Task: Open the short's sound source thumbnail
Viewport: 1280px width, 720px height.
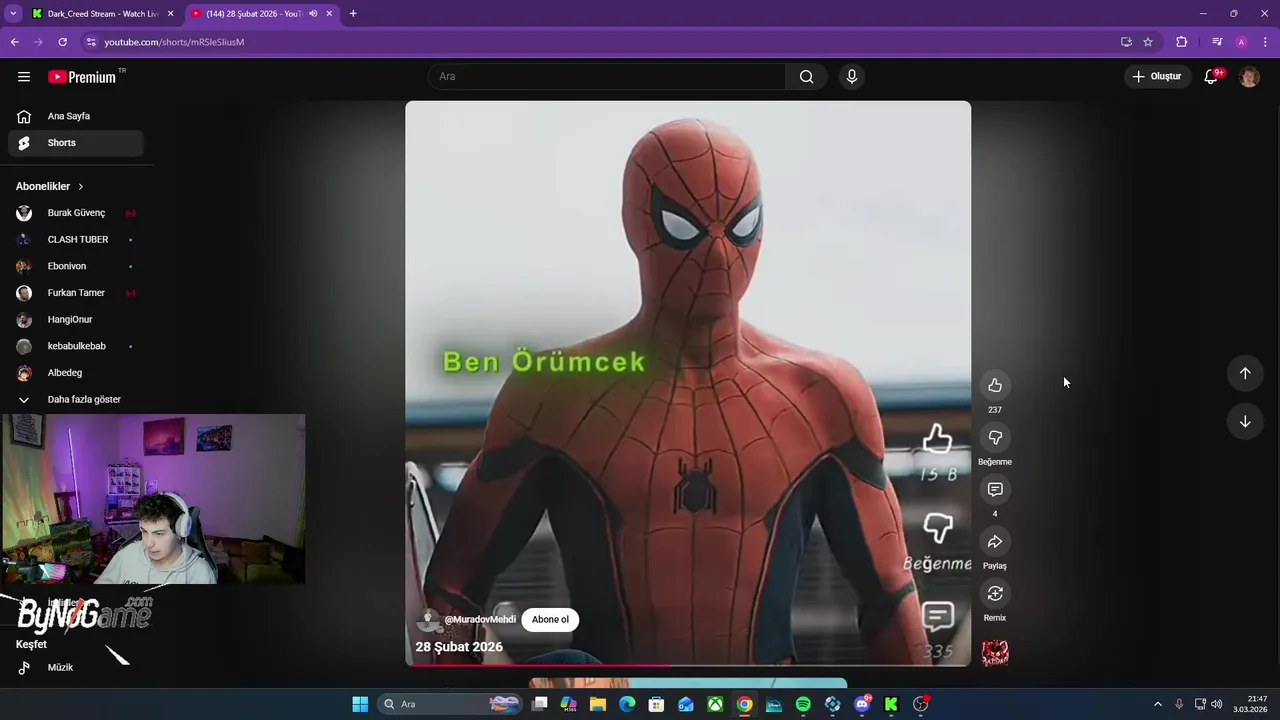Action: coord(995,653)
